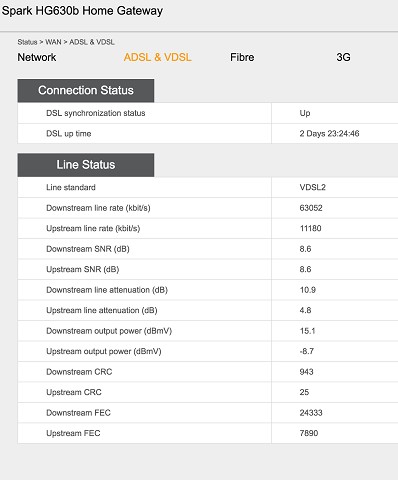Click upstream rate value 11180

point(310,228)
